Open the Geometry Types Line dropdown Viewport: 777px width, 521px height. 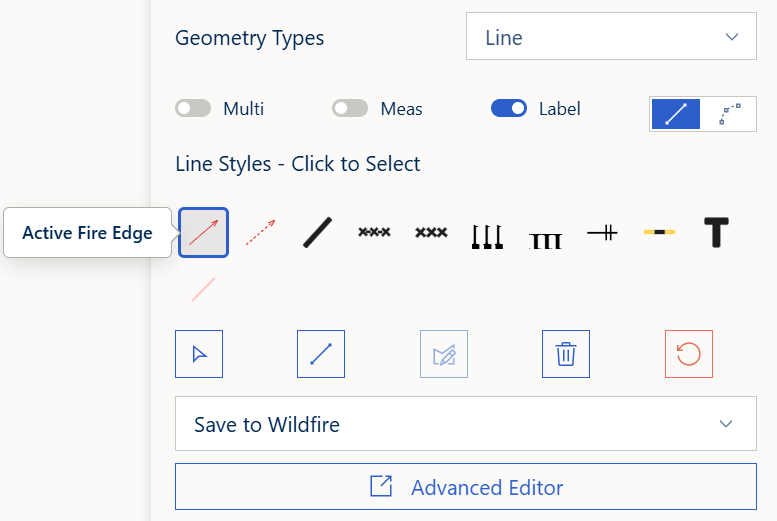pyautogui.click(x=611, y=36)
